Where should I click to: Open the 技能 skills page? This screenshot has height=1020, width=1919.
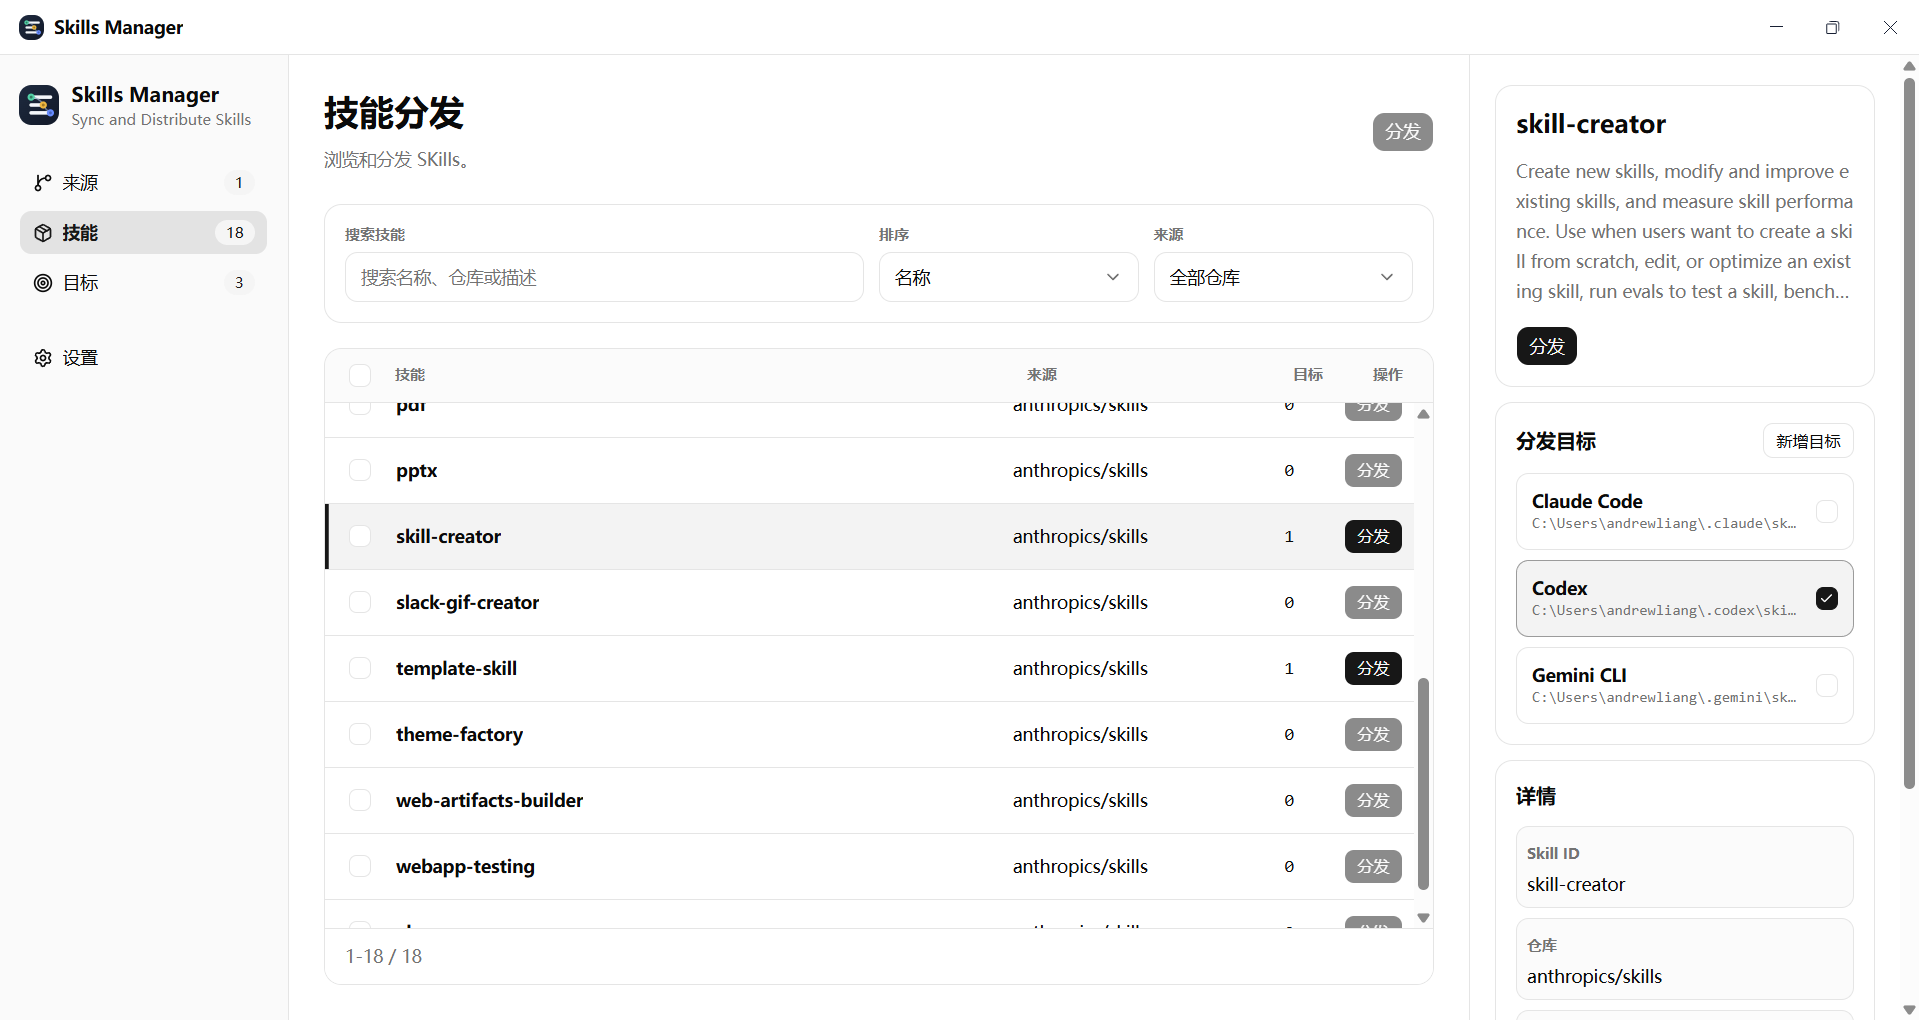(143, 233)
